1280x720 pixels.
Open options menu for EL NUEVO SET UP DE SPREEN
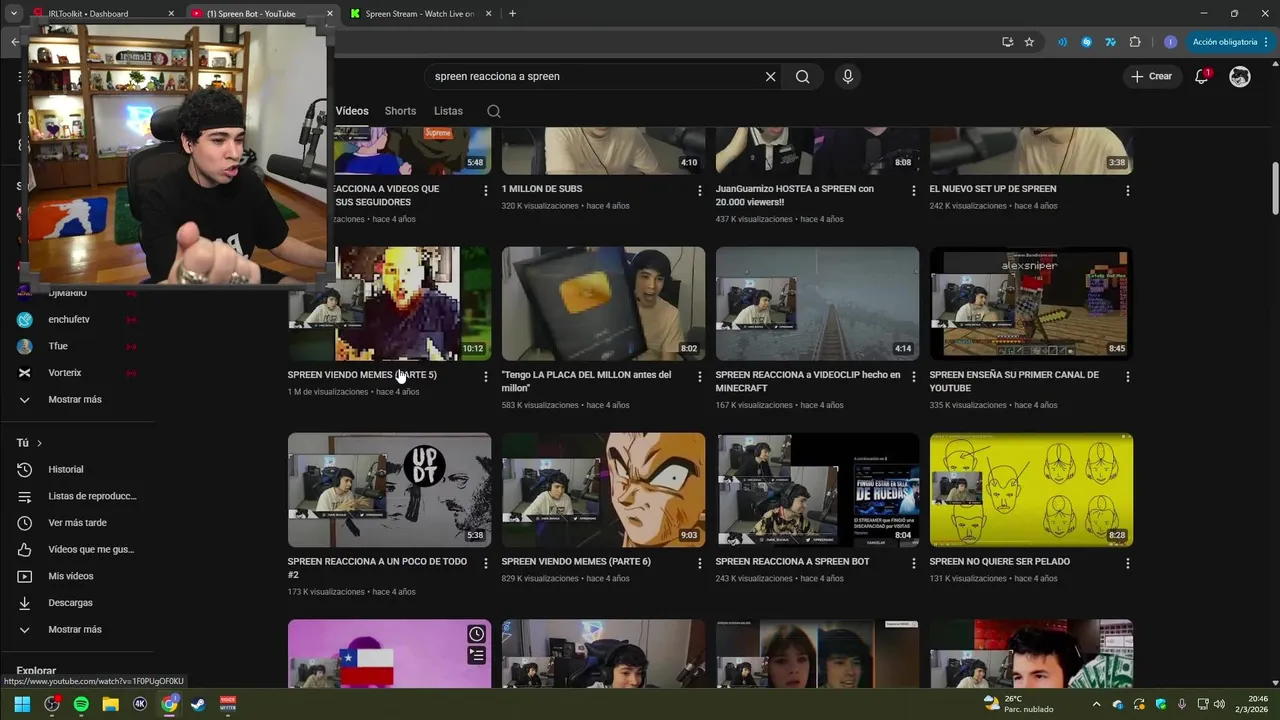pos(1128,190)
